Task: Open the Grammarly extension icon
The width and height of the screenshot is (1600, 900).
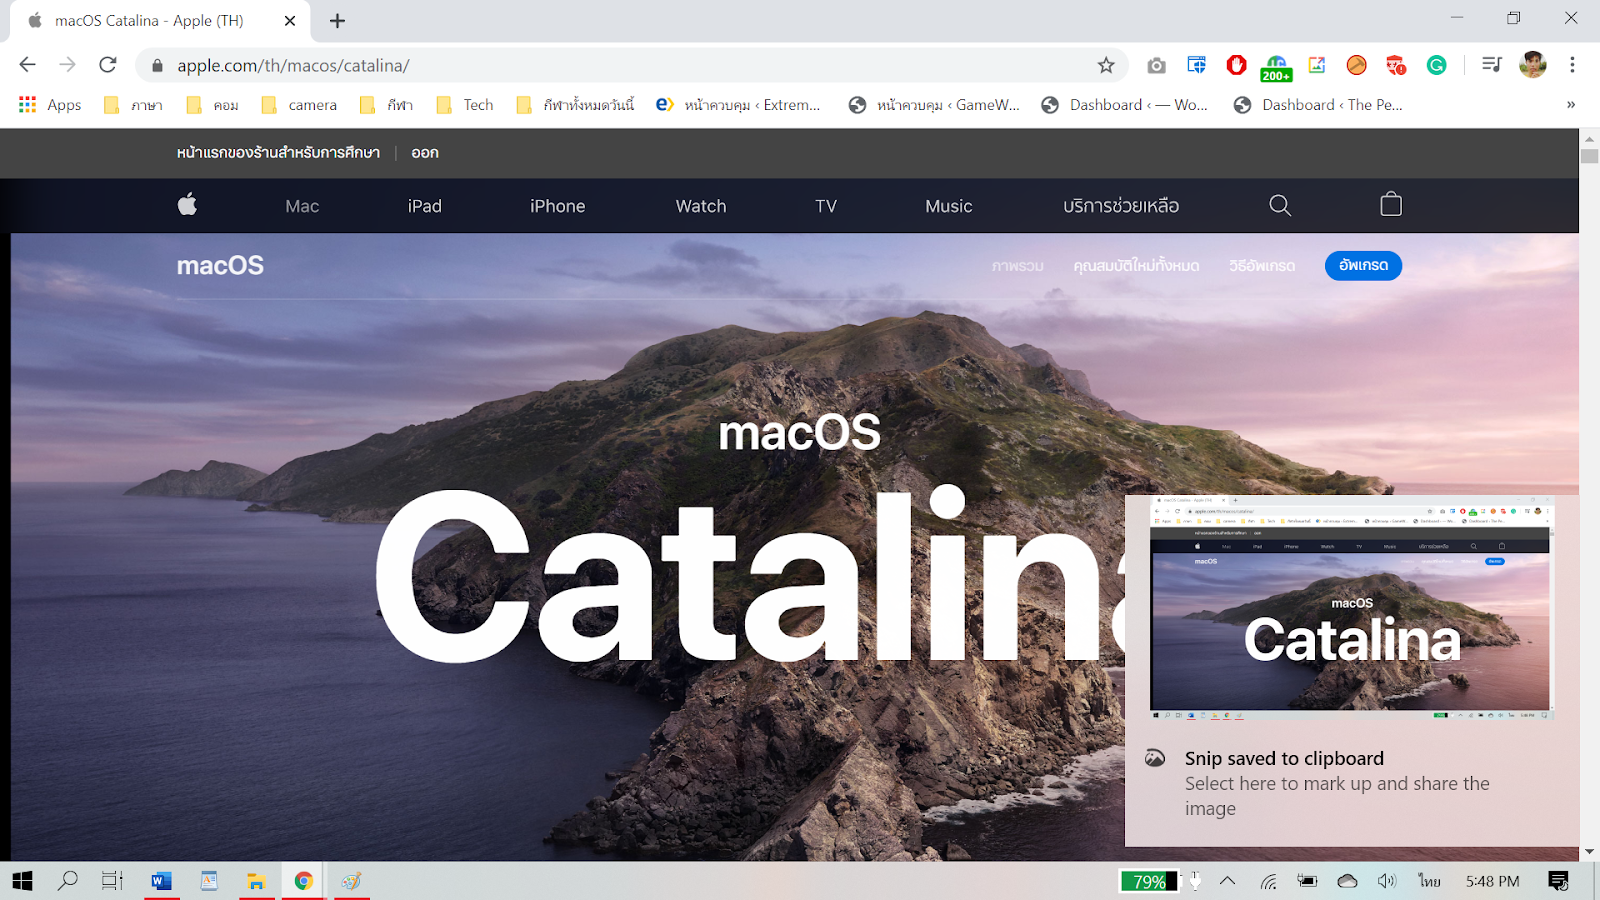Action: [x=1437, y=65]
